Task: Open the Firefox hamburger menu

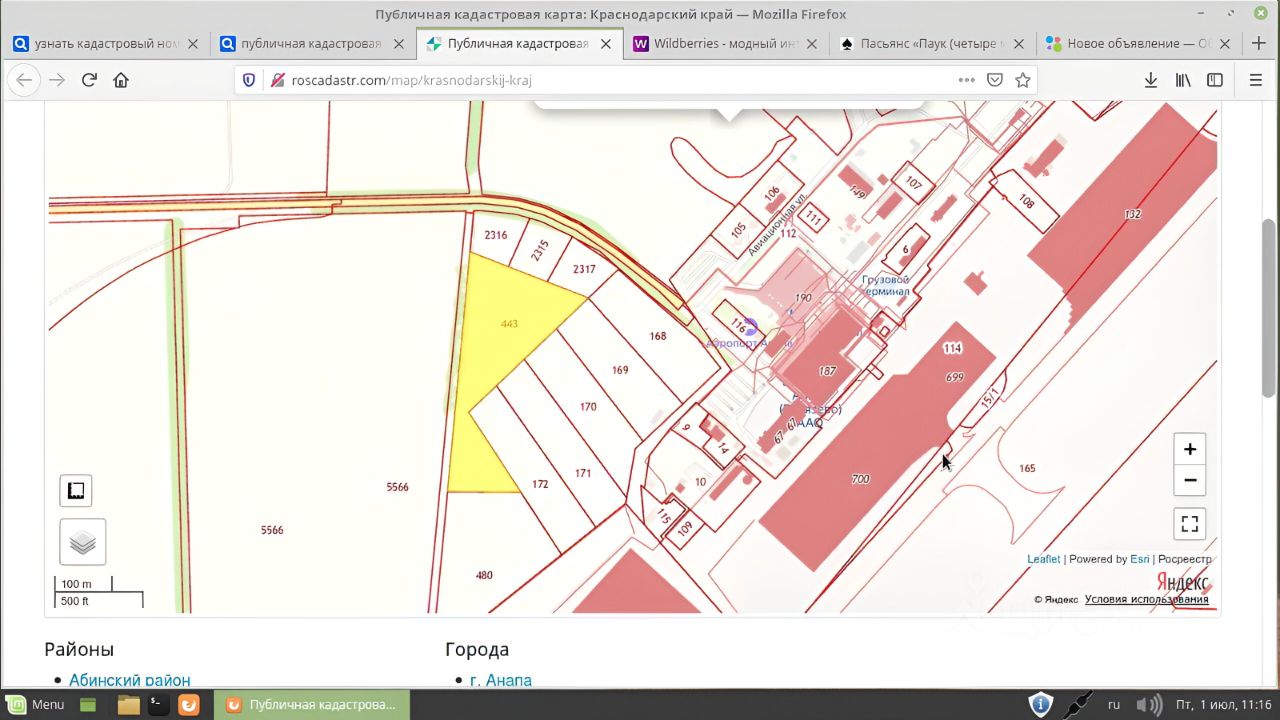Action: [1256, 80]
